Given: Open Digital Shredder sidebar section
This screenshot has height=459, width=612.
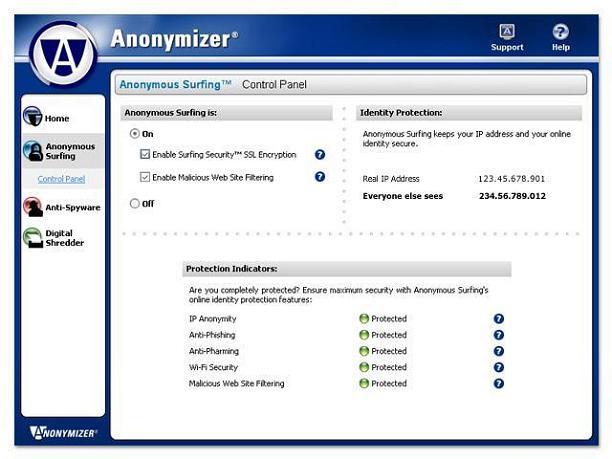Looking at the screenshot, I should [65, 238].
